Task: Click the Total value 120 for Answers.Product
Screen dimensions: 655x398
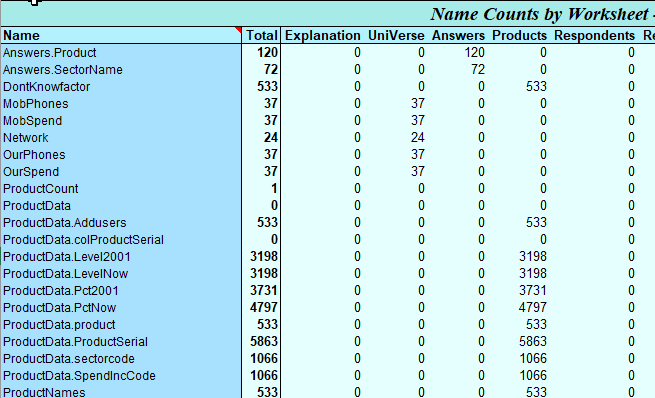Action: (x=267, y=53)
